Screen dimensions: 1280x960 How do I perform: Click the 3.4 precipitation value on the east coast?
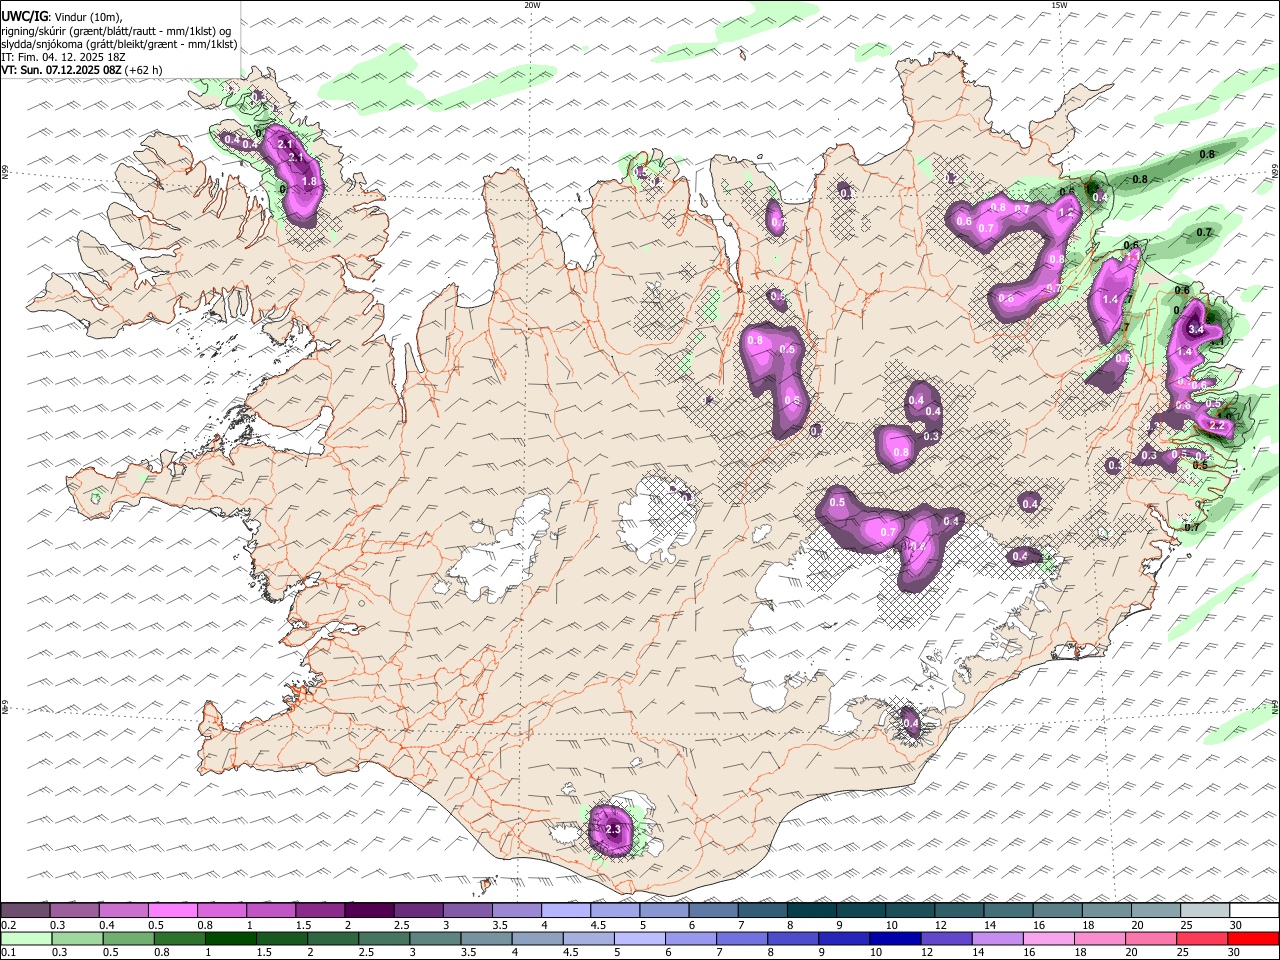coord(1195,329)
